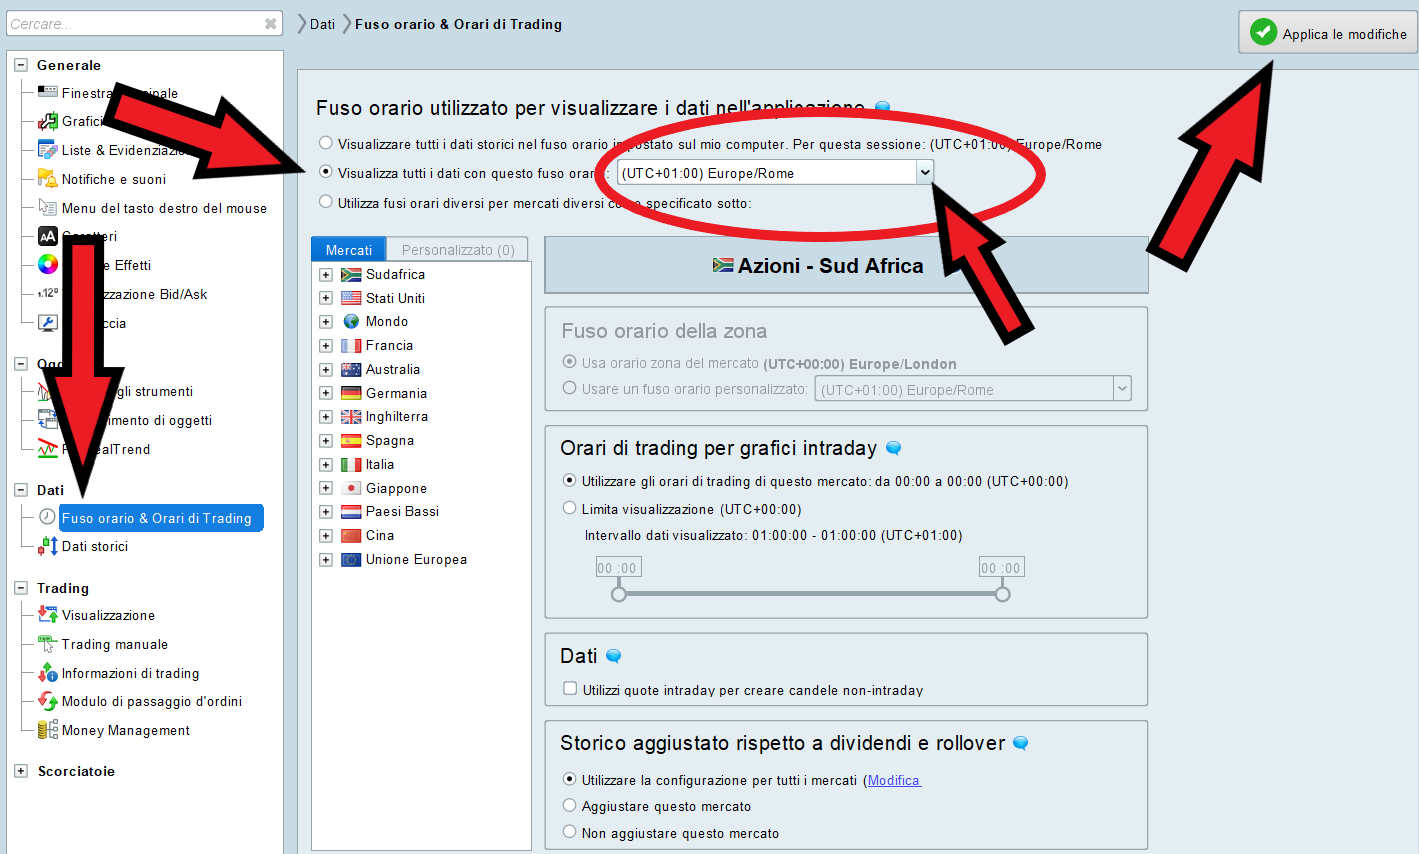Expand the Scorciatoie section

tap(21, 771)
